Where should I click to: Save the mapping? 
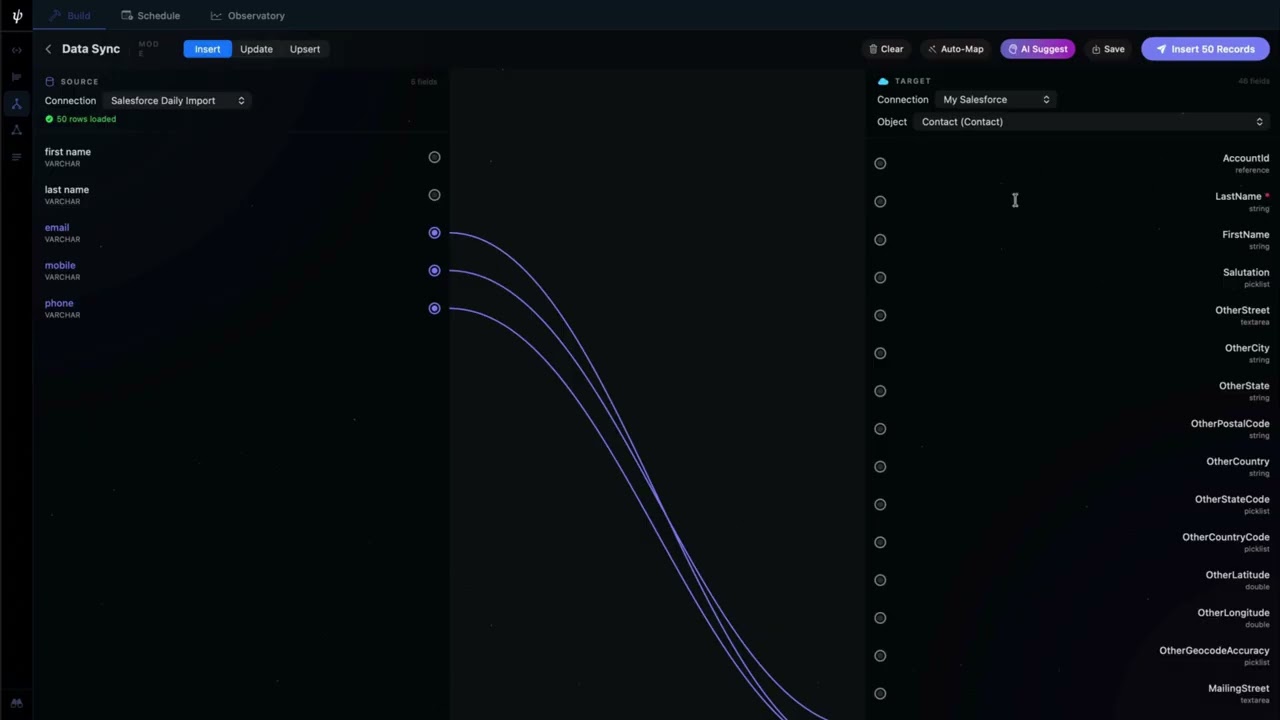pos(1108,49)
